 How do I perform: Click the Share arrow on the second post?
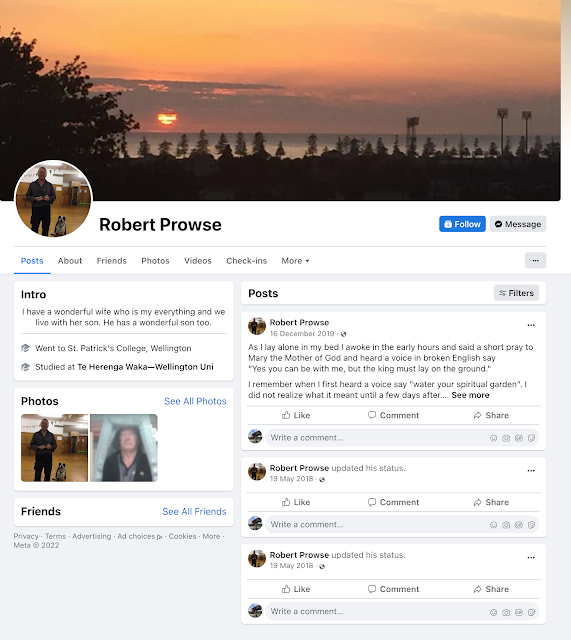478,502
